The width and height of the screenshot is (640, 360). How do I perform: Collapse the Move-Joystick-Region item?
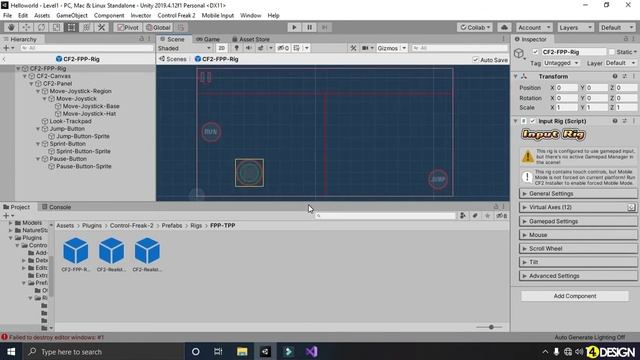tap(38, 91)
